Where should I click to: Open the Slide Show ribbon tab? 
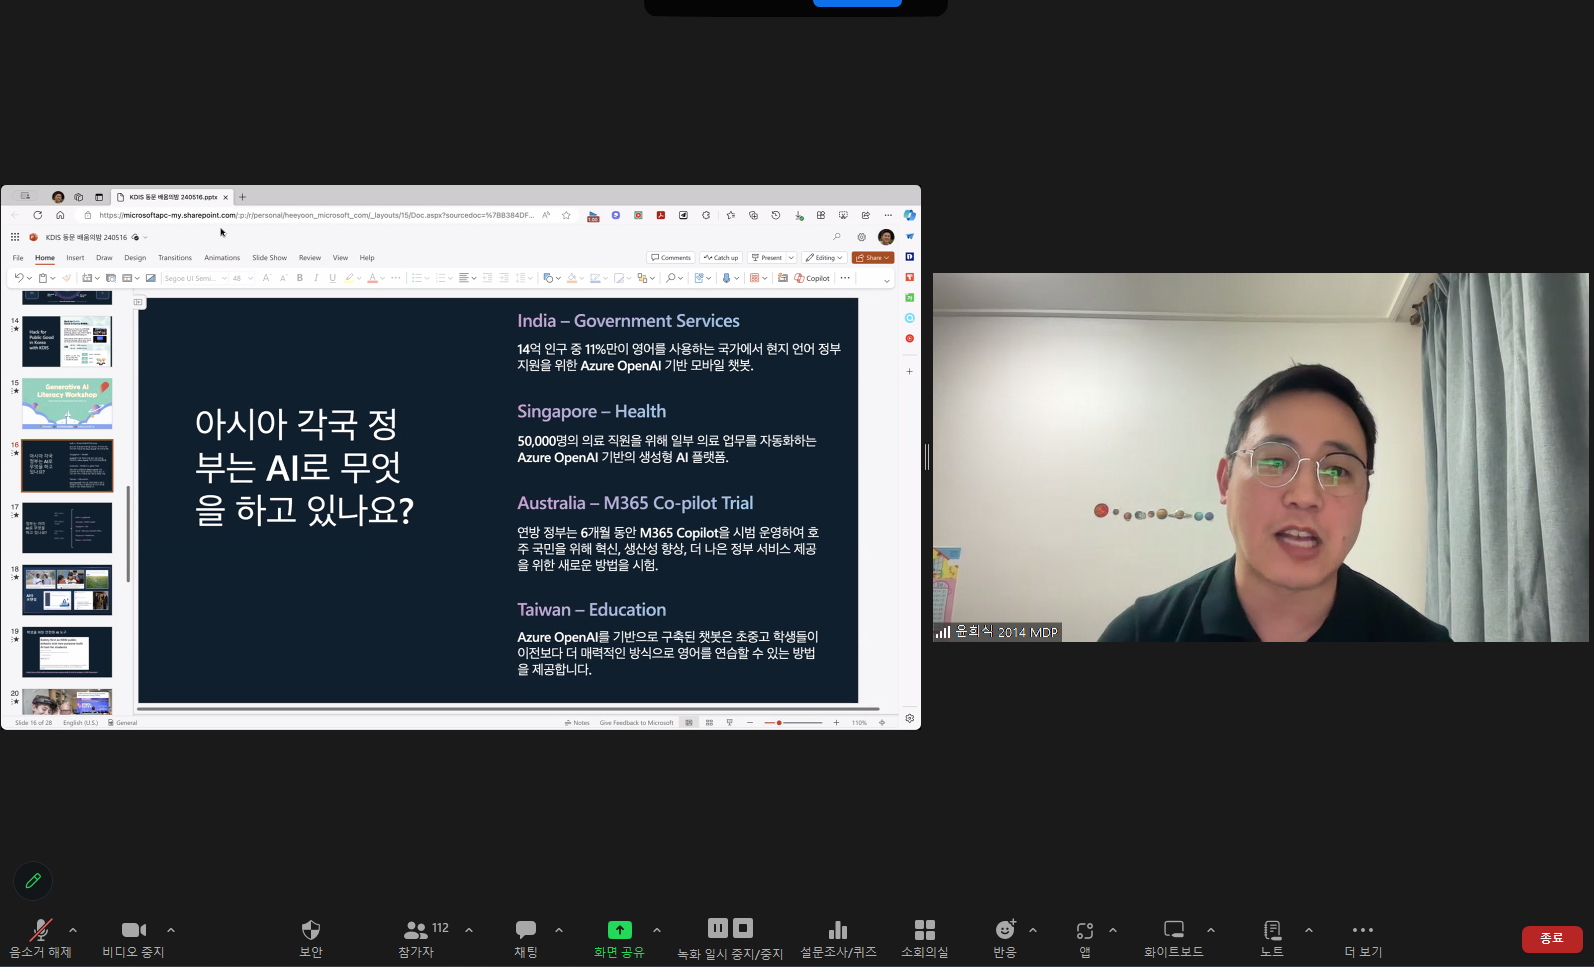coord(269,258)
